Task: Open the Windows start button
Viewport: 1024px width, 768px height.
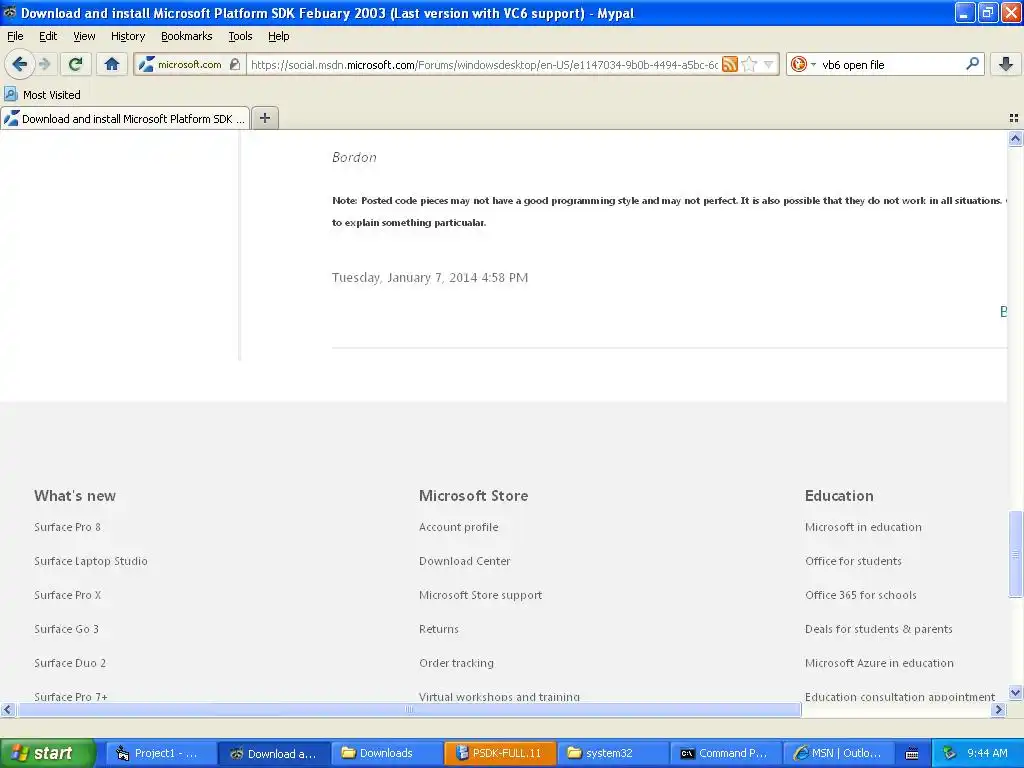Action: [47, 753]
